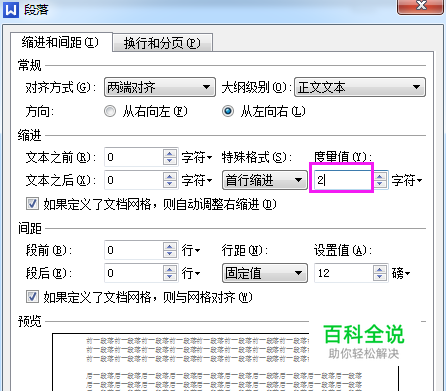Screen dimensions: 446x391
Task: Switch to the 换行和分页 tab
Action: tap(162, 43)
